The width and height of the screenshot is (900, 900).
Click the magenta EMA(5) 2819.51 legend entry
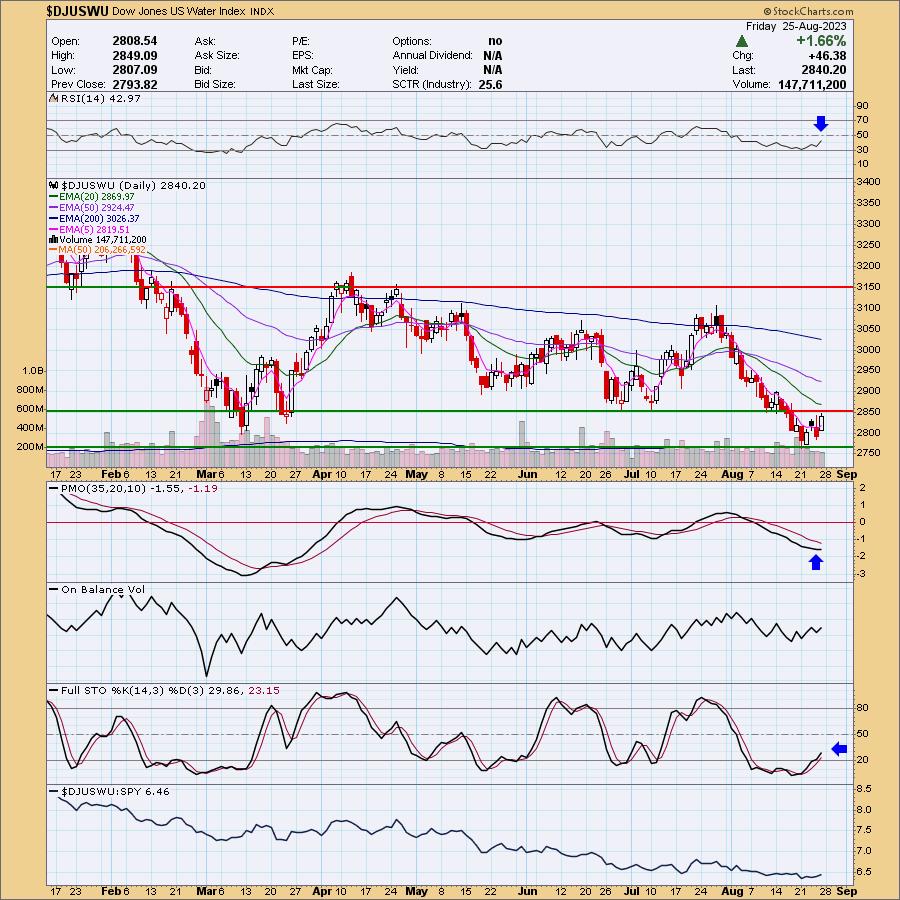pyautogui.click(x=90, y=229)
